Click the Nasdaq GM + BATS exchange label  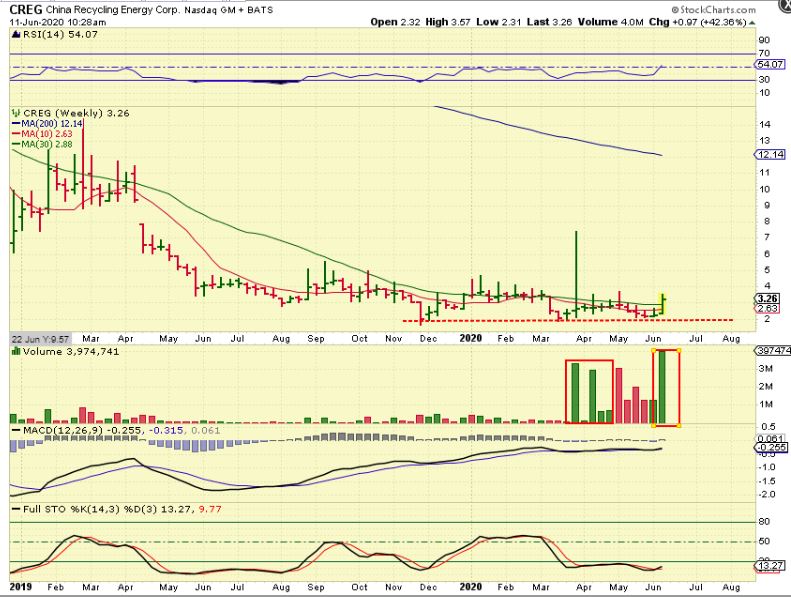[228, 10]
